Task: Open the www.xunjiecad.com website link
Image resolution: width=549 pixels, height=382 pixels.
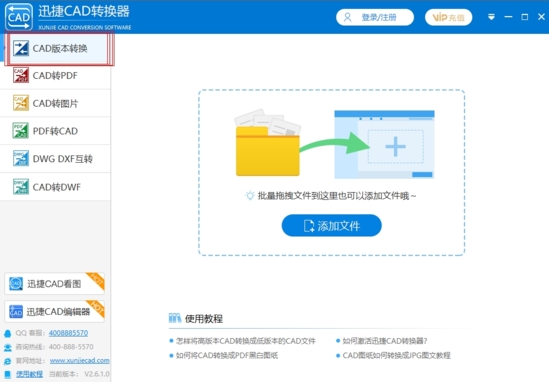Action: click(x=79, y=360)
